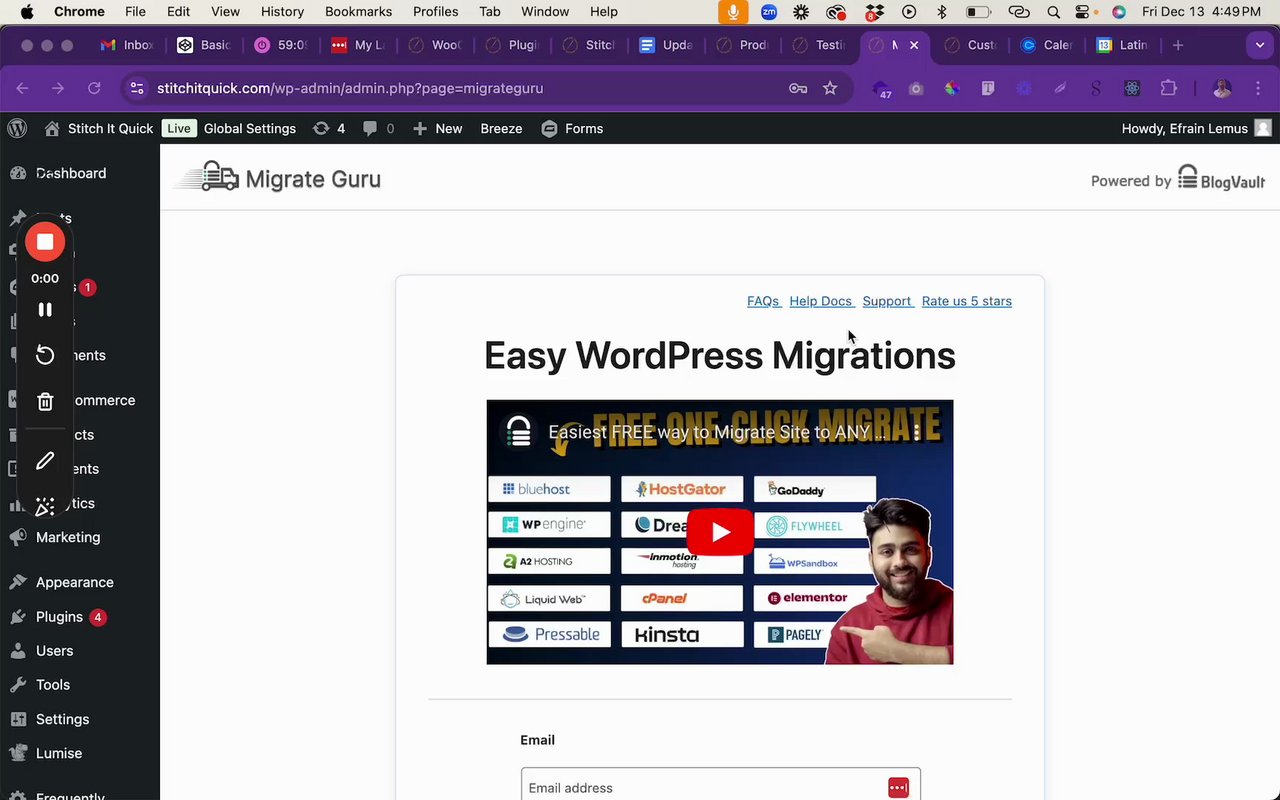Open the Chrome profile avatar
This screenshot has height=800, width=1280.
pyautogui.click(x=1222, y=88)
